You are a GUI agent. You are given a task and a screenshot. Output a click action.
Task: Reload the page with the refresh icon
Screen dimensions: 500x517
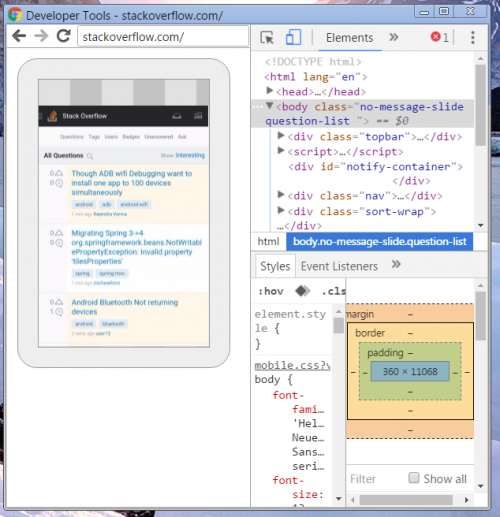pyautogui.click(x=63, y=36)
